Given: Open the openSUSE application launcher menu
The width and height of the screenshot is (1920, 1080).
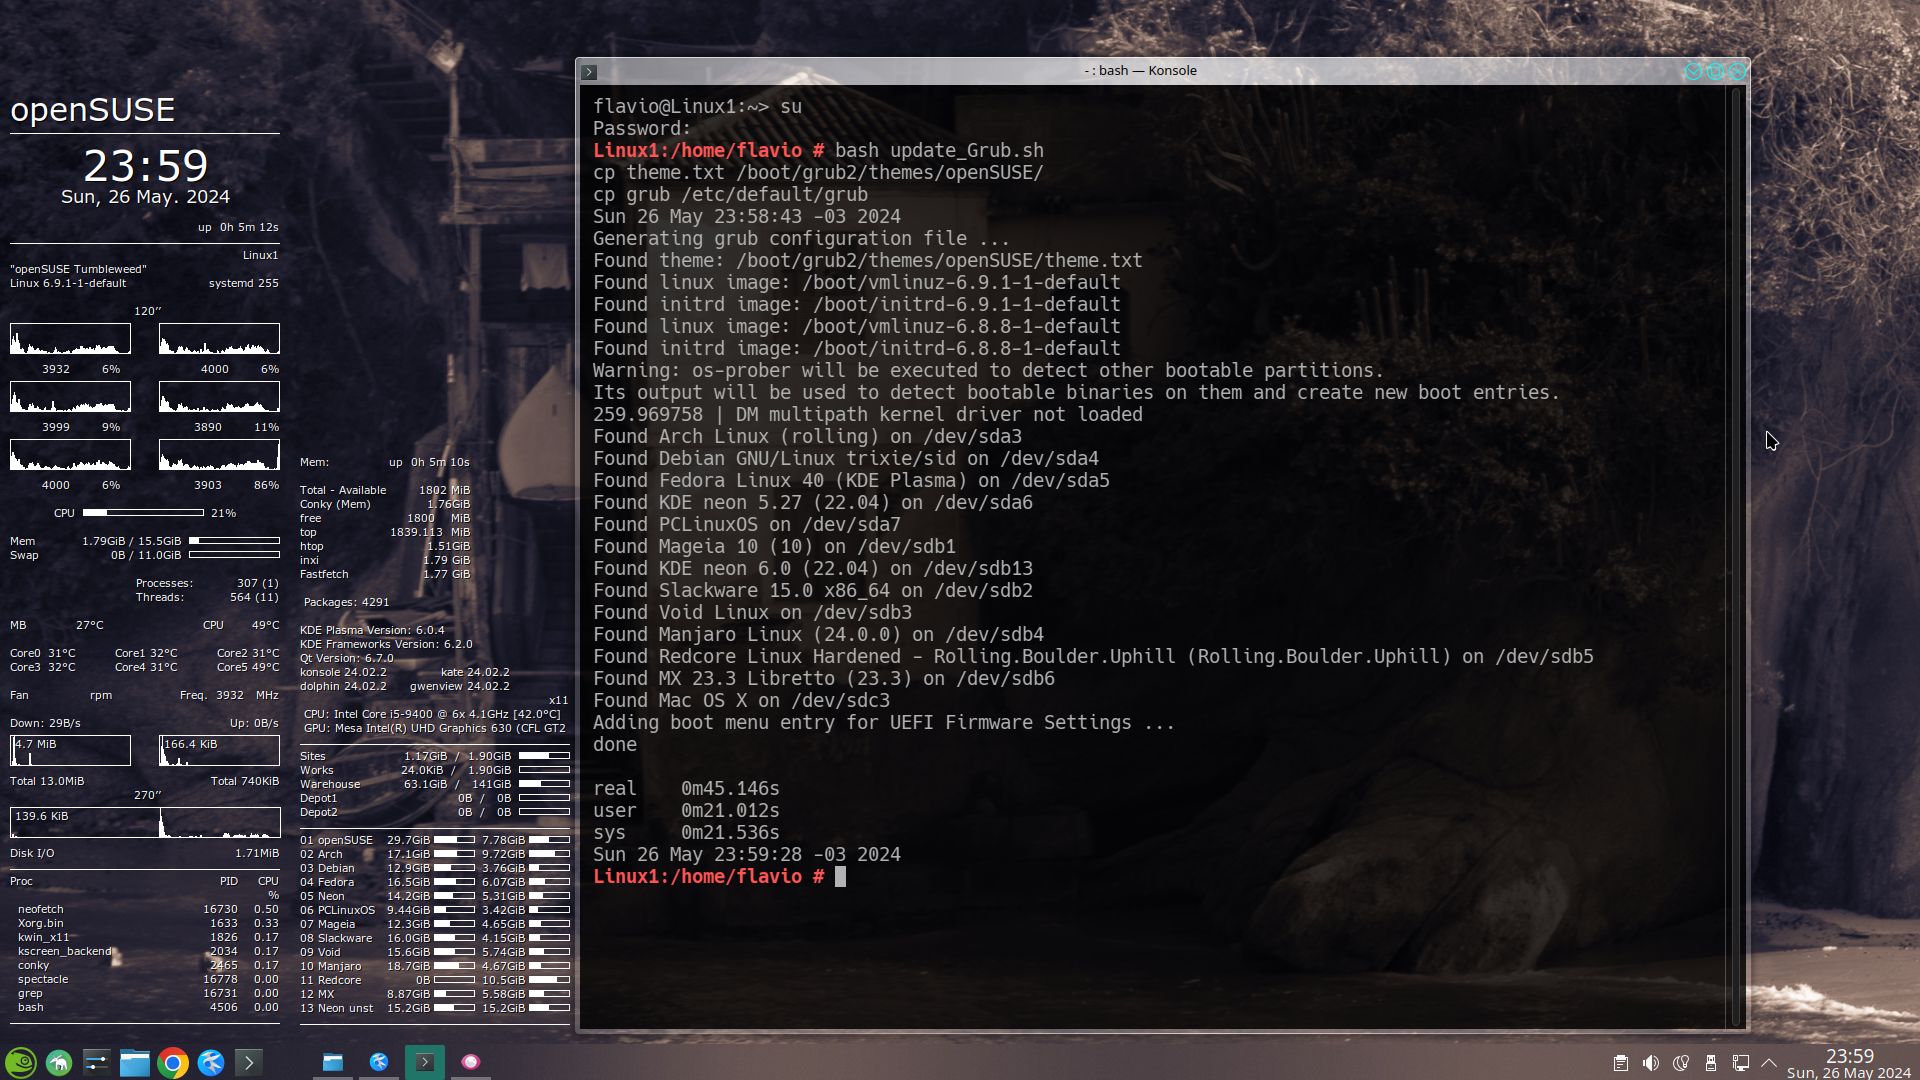Looking at the screenshot, I should click(x=21, y=1062).
